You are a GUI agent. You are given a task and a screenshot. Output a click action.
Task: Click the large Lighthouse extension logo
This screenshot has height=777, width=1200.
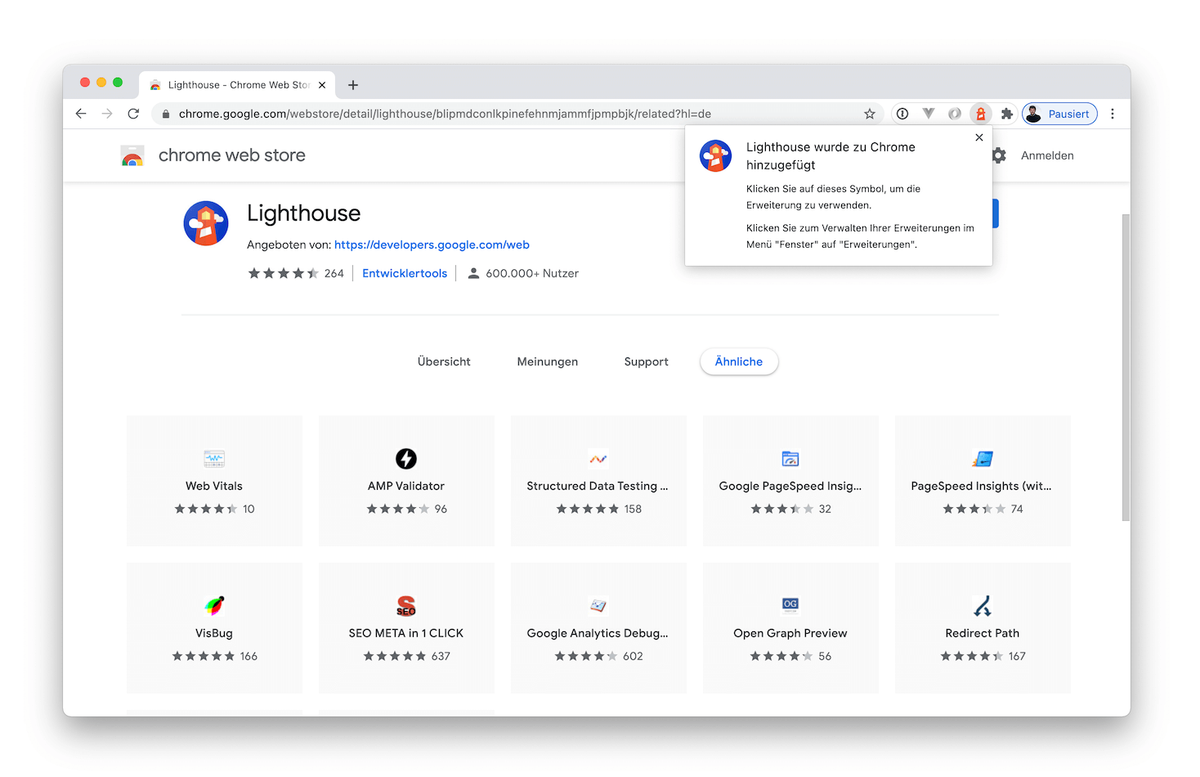tap(206, 223)
